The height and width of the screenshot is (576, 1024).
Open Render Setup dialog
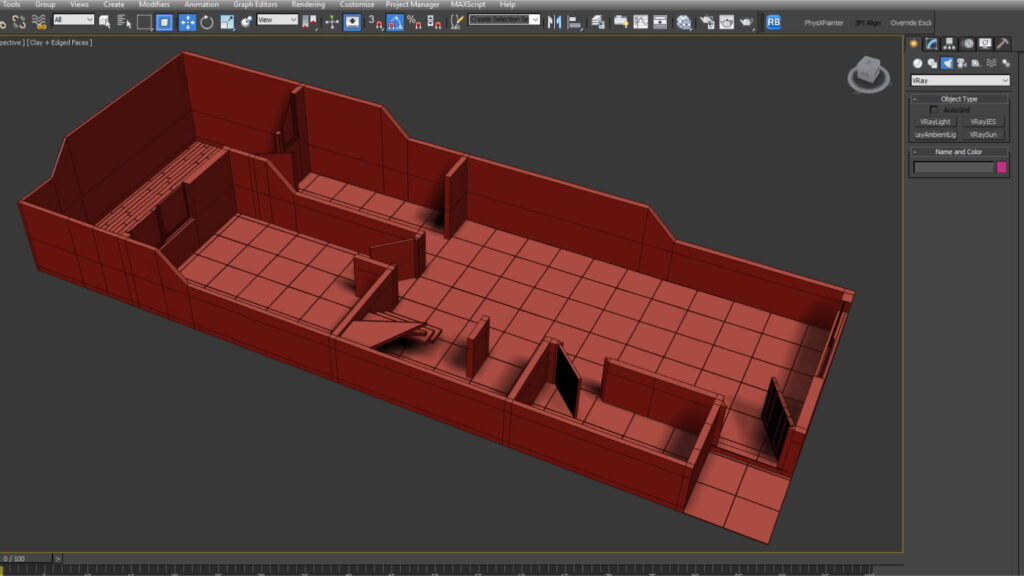pyautogui.click(x=707, y=22)
